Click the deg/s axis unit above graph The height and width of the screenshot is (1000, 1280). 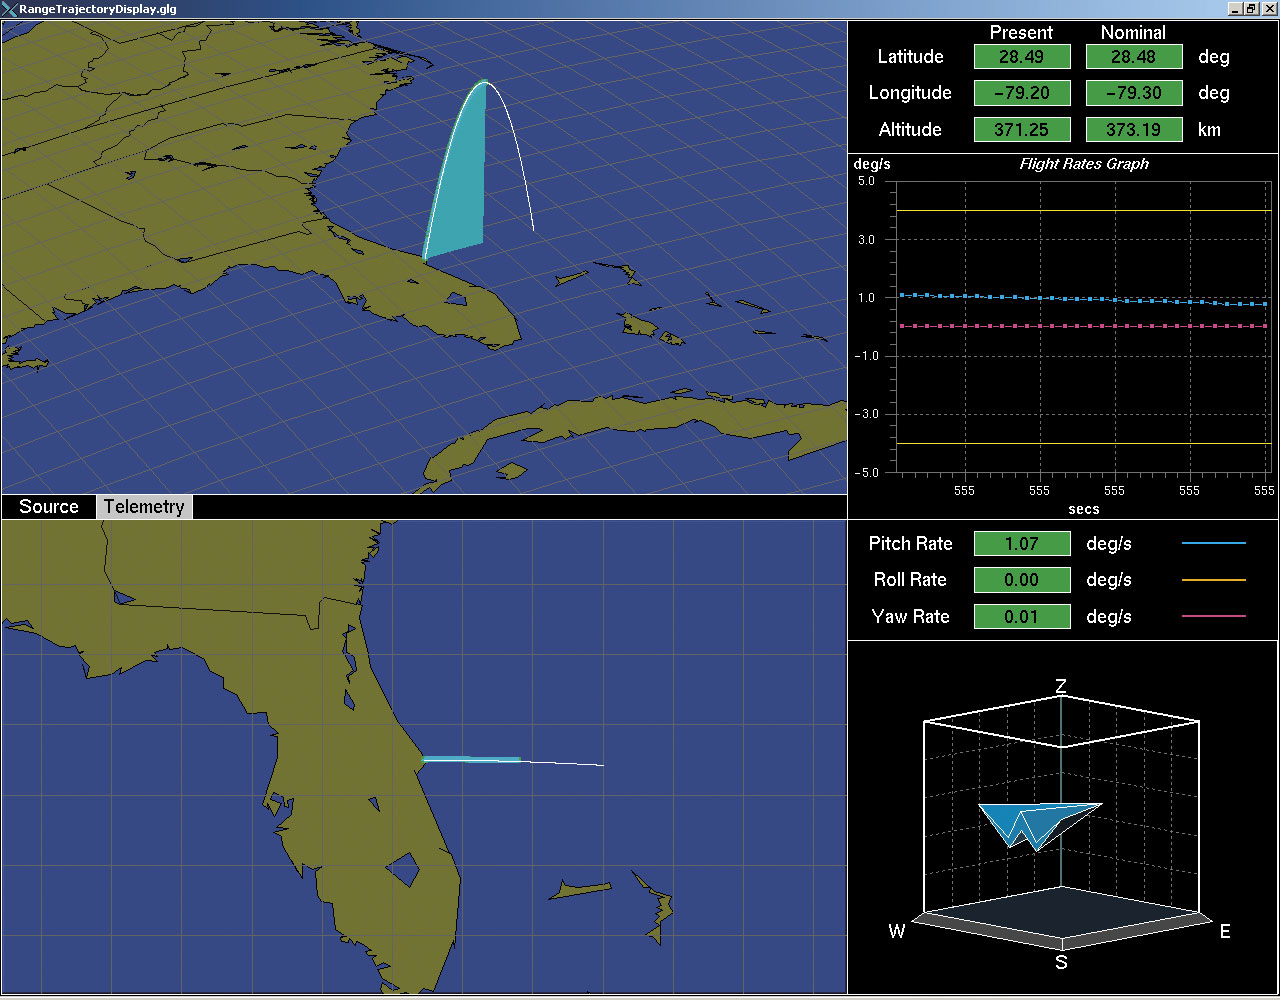872,164
